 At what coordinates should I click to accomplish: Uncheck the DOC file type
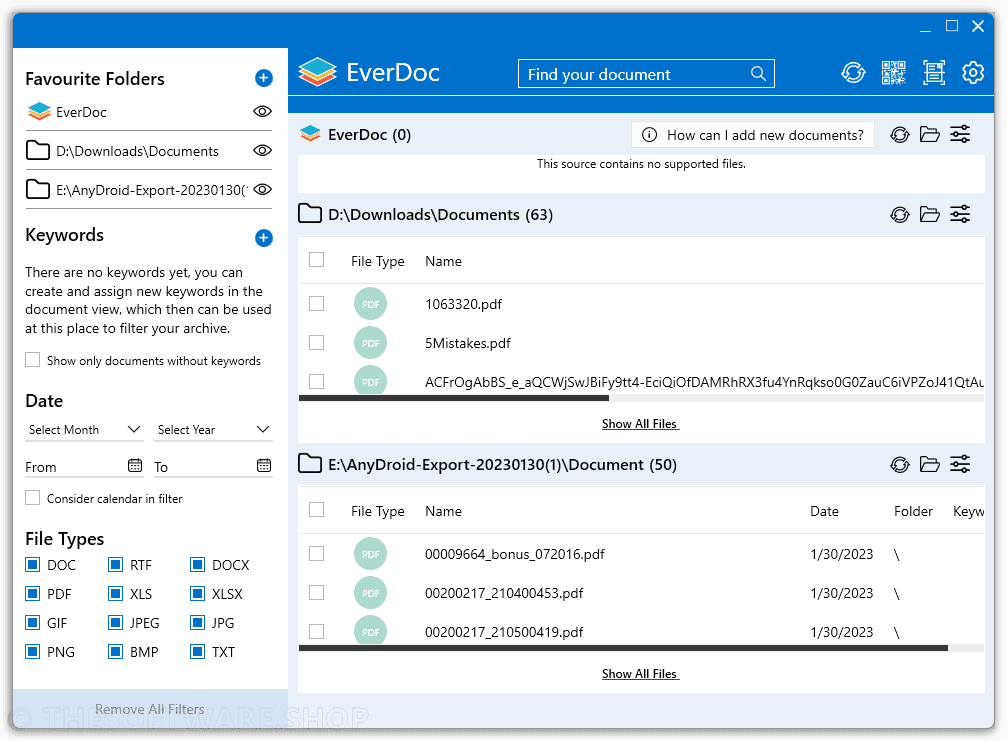point(33,564)
